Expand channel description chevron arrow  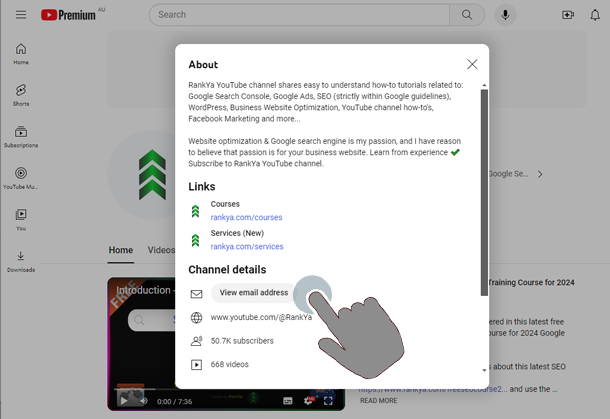[540, 174]
